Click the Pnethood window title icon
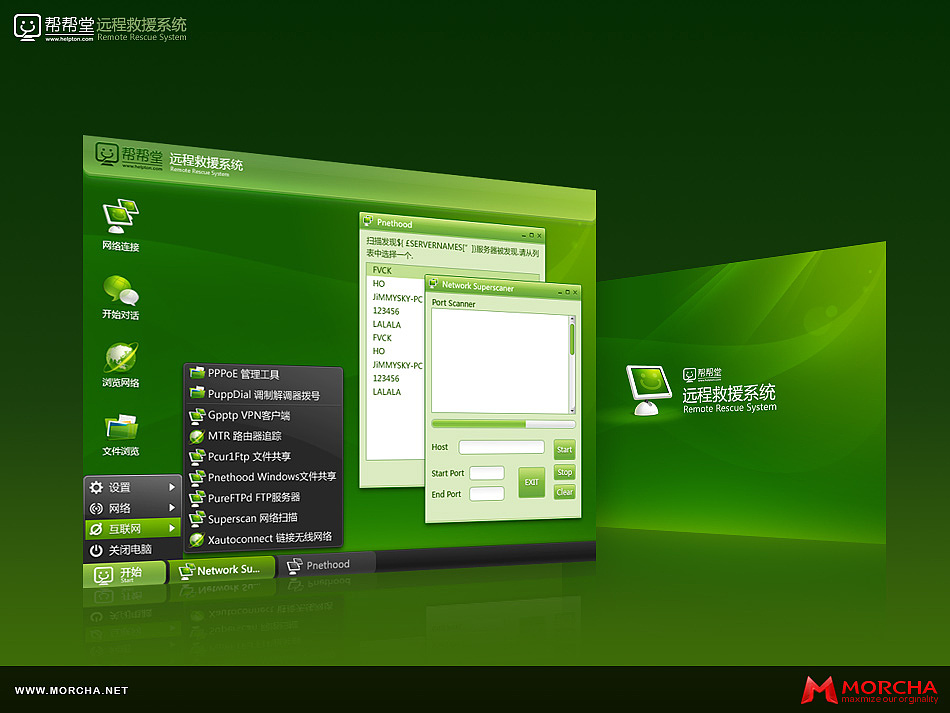Viewport: 950px width, 713px height. [368, 221]
